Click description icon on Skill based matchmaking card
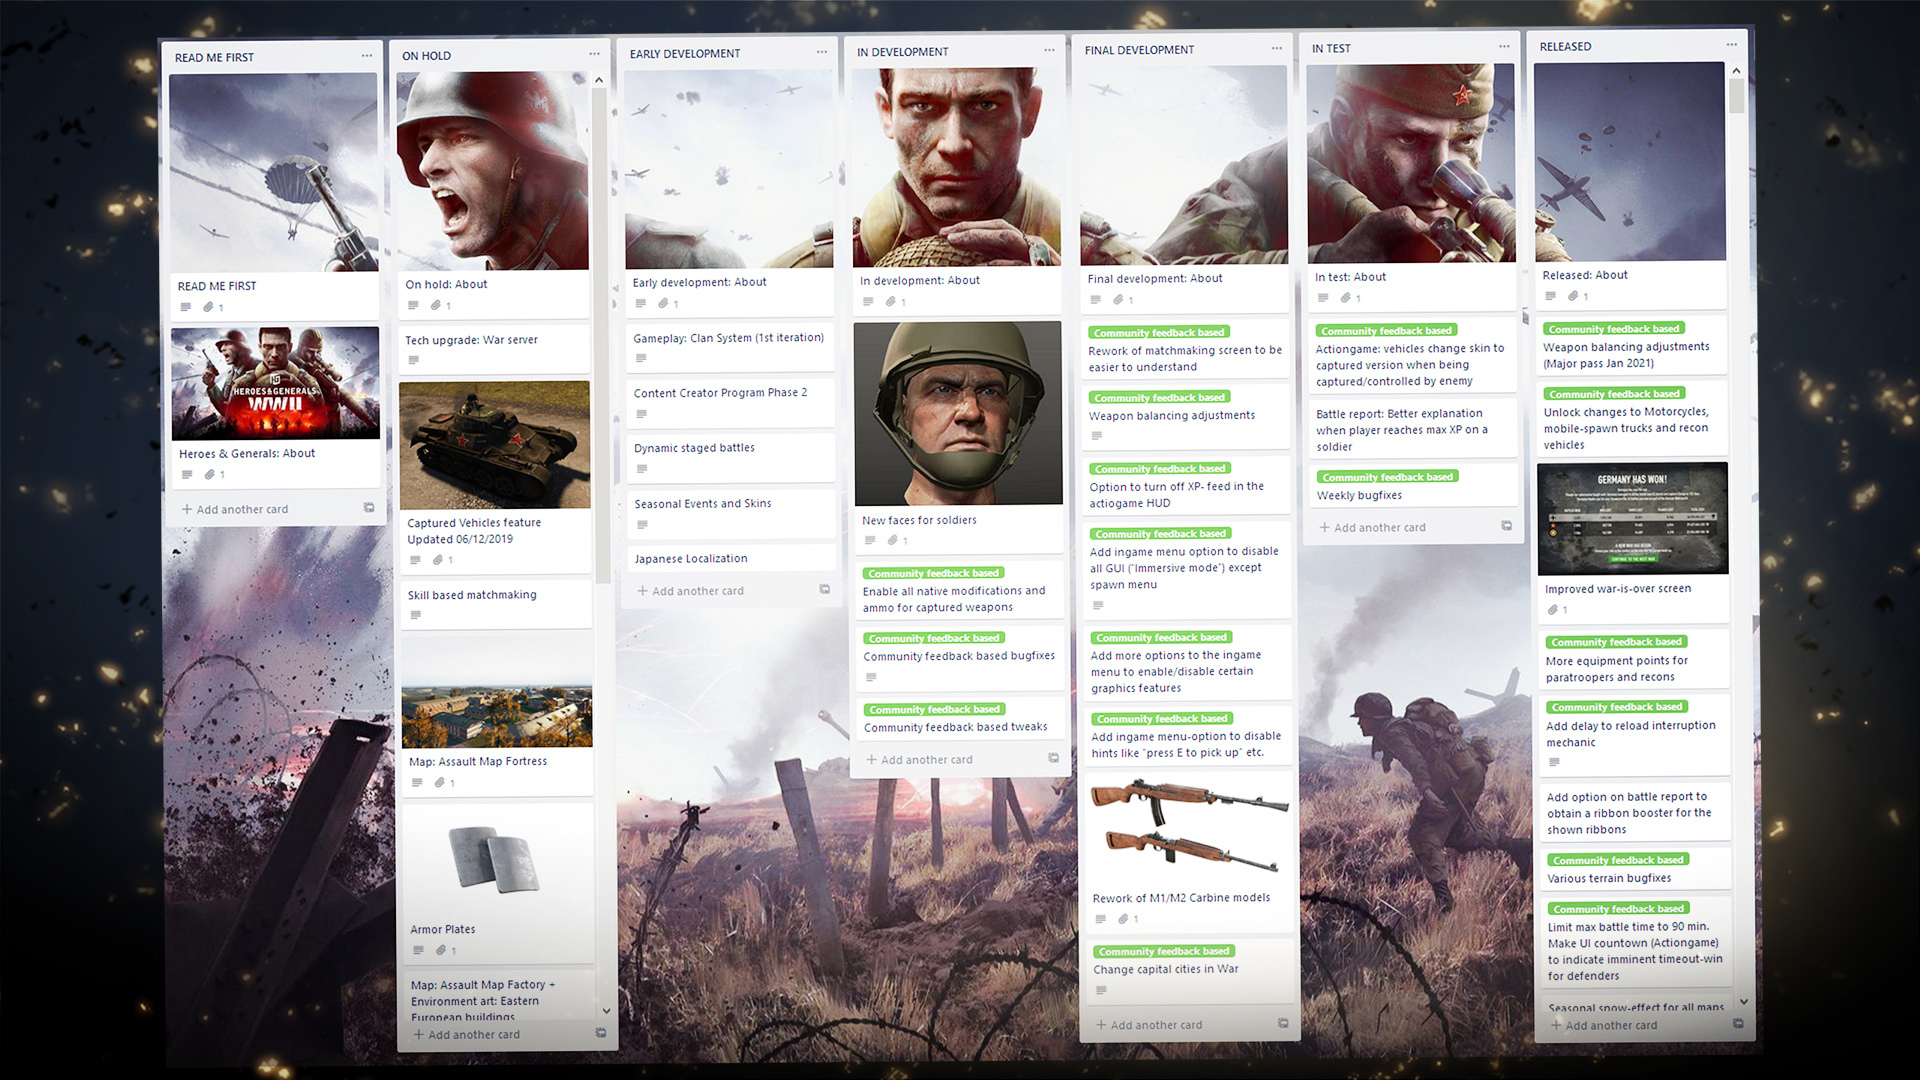Screen dimensions: 1920x1080 (x=416, y=615)
